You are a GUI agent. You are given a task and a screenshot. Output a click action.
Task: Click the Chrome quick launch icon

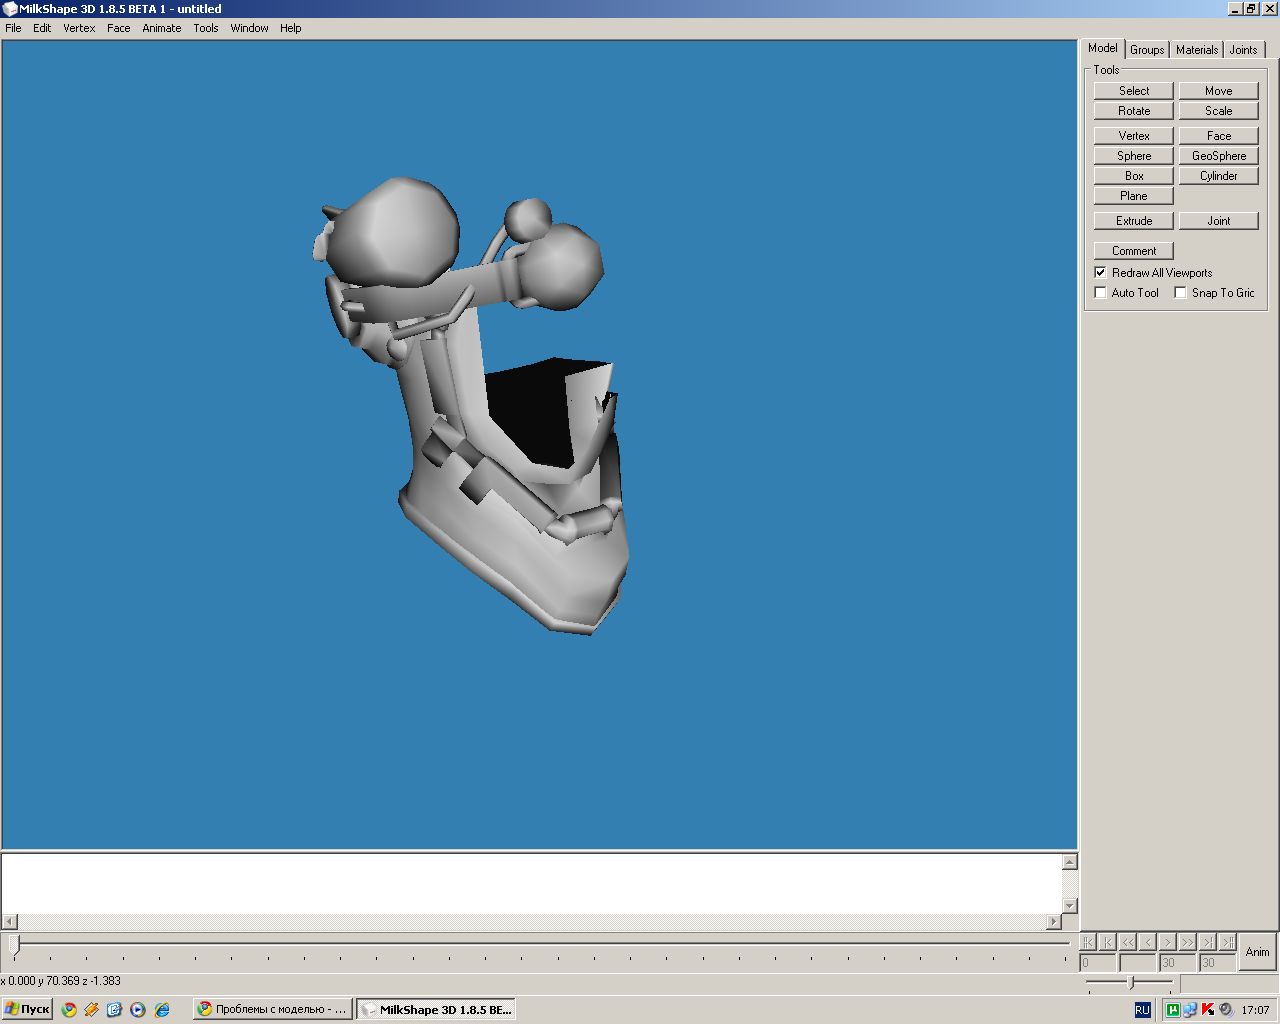click(x=69, y=1010)
